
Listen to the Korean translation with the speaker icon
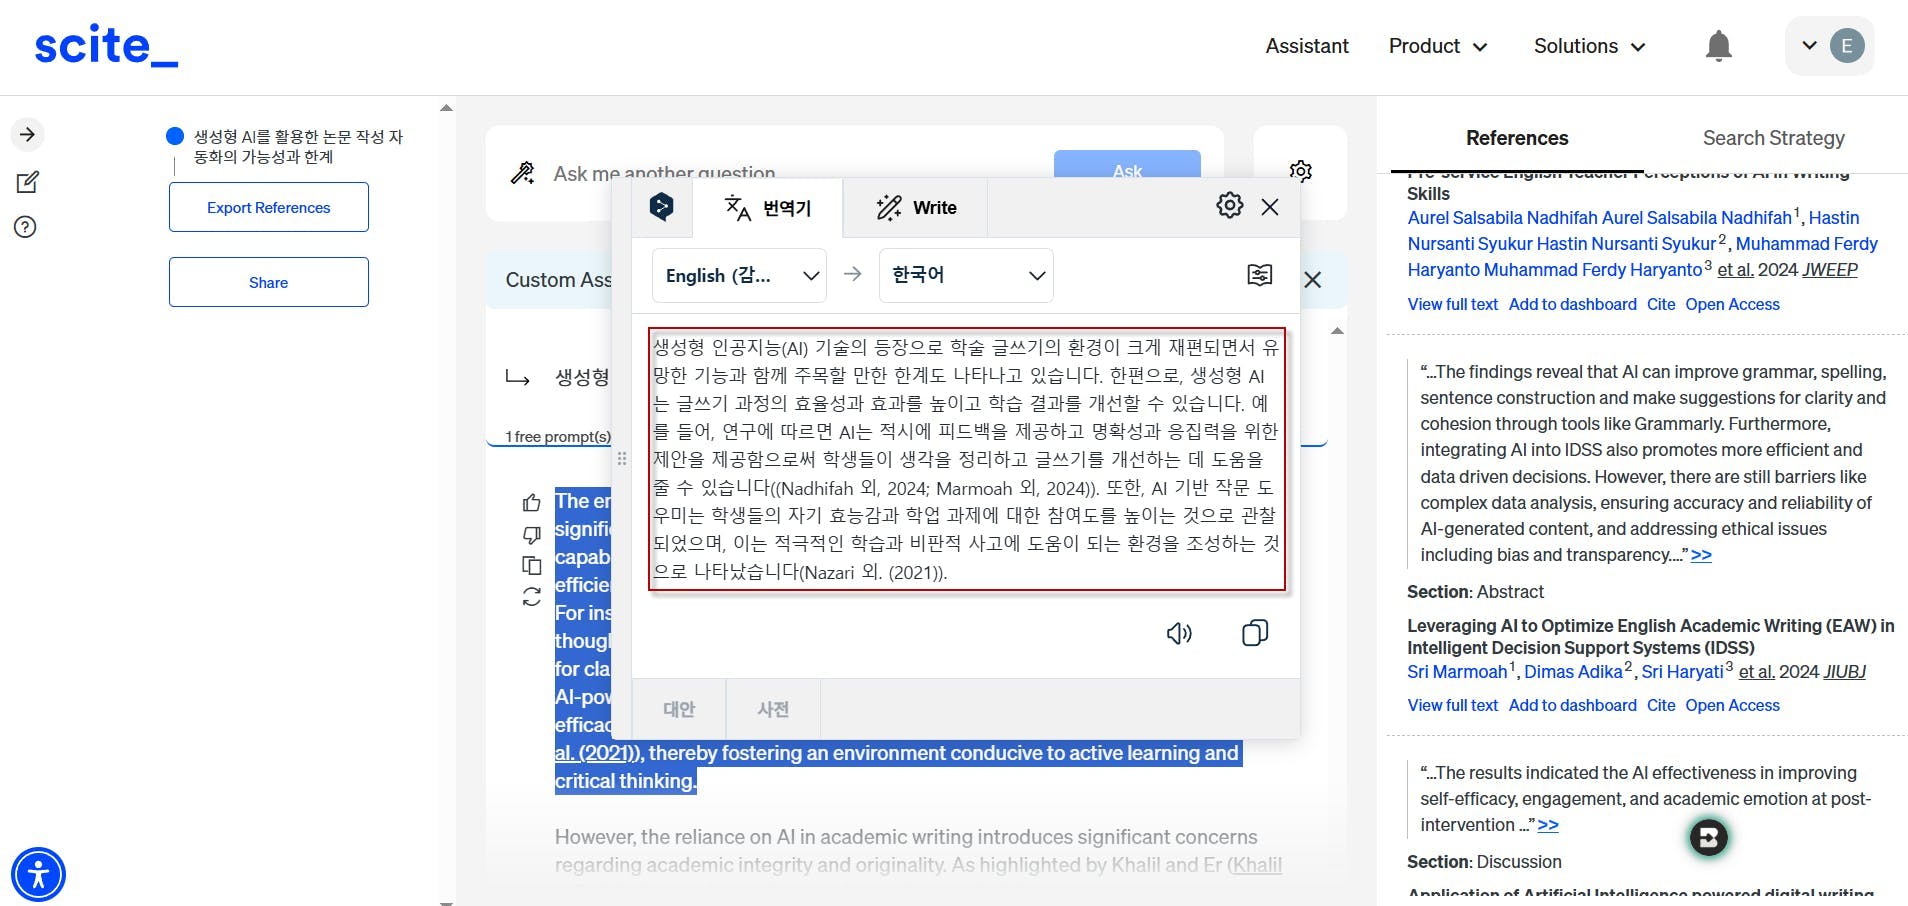[1179, 633]
